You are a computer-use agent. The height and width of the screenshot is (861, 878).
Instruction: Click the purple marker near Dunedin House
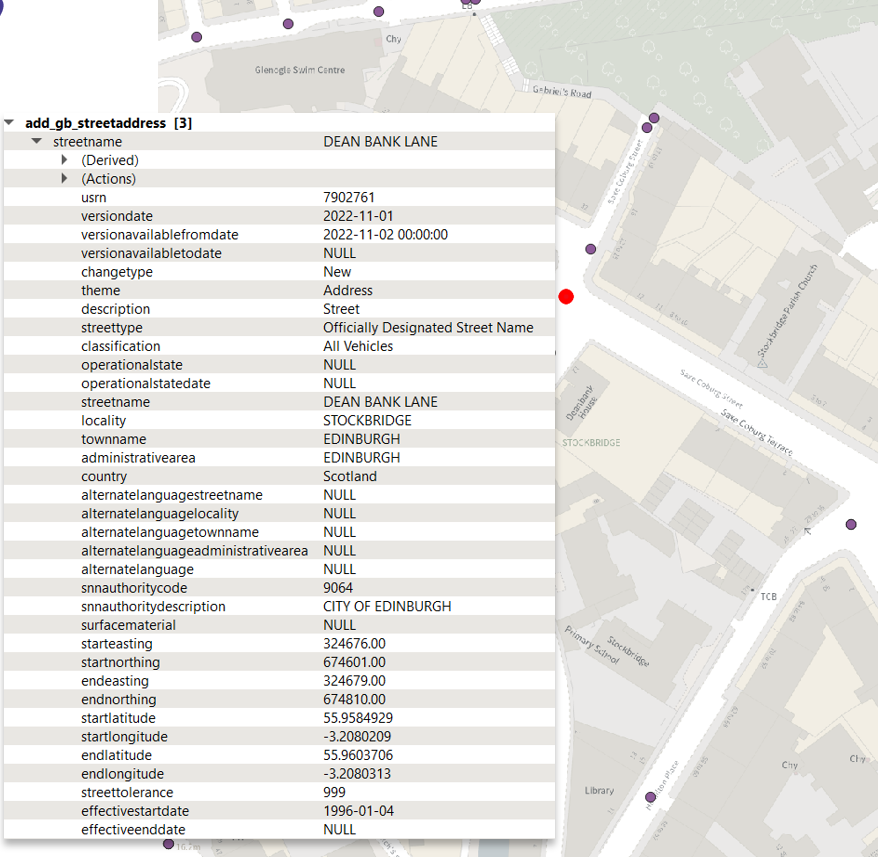point(591,249)
